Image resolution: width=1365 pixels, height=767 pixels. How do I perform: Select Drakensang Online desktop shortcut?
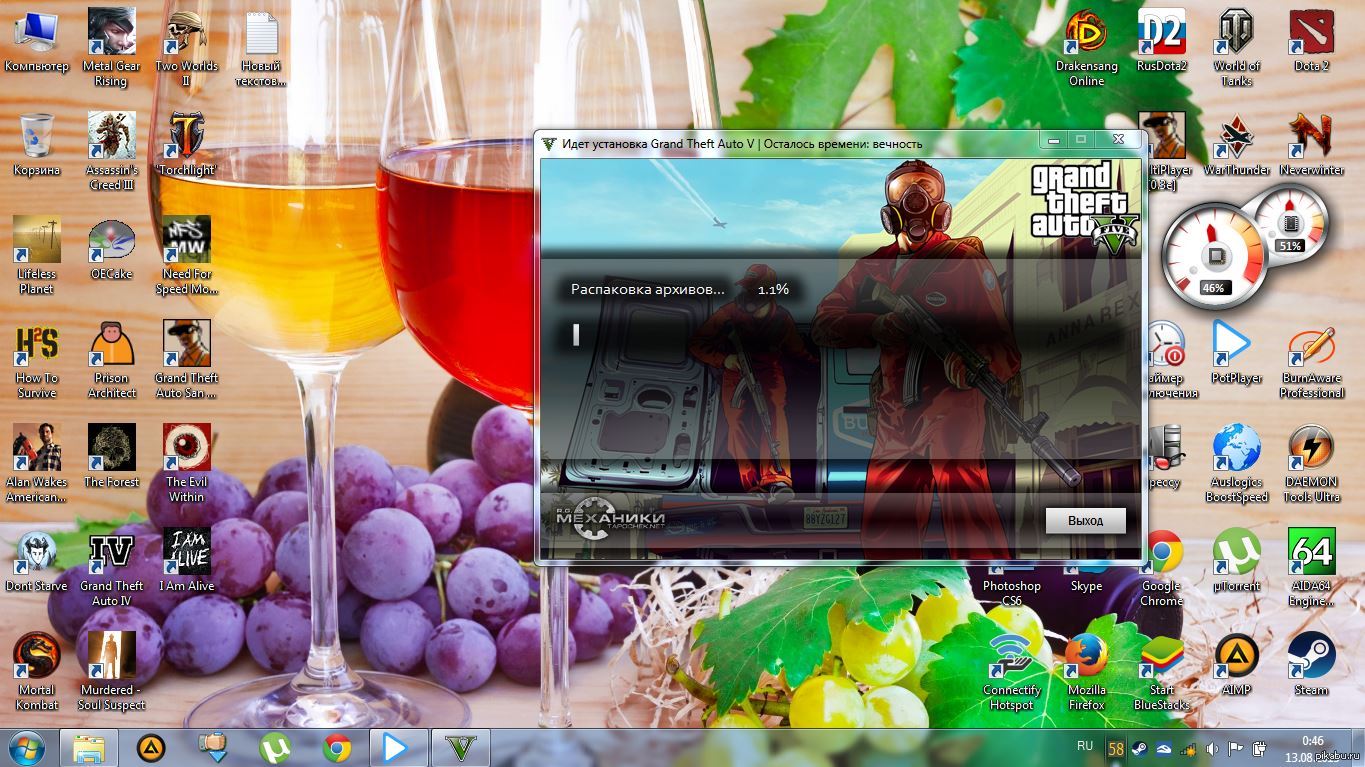[x=1086, y=48]
